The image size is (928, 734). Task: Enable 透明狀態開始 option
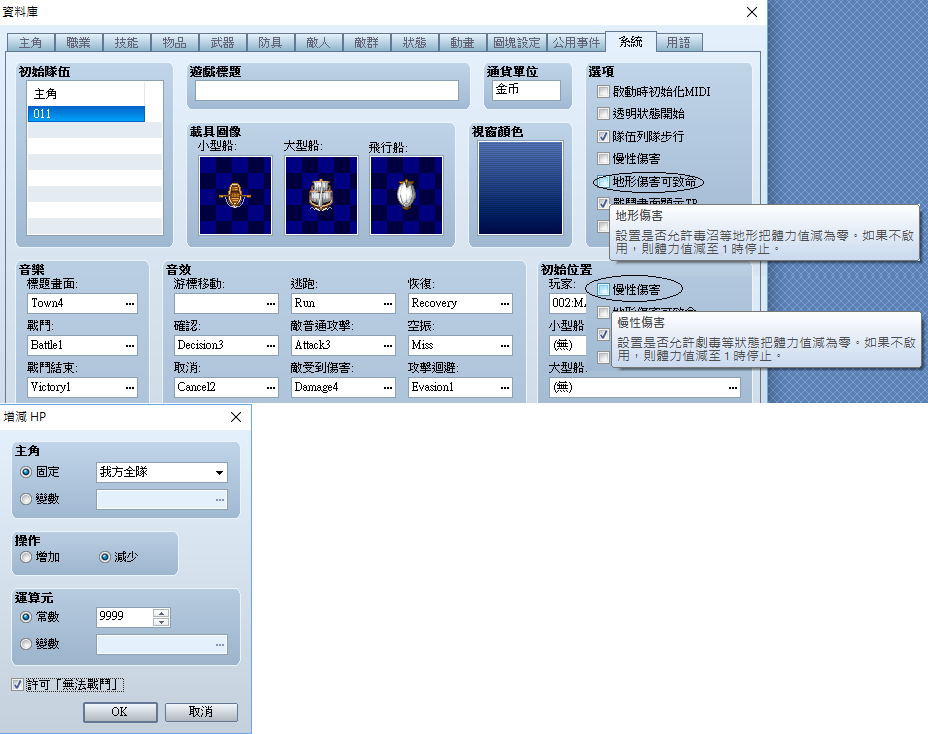pyautogui.click(x=603, y=114)
